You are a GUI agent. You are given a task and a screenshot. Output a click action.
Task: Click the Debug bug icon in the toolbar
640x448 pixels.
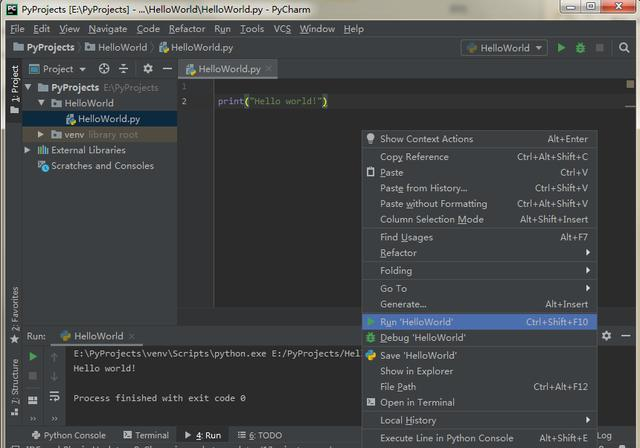[580, 48]
